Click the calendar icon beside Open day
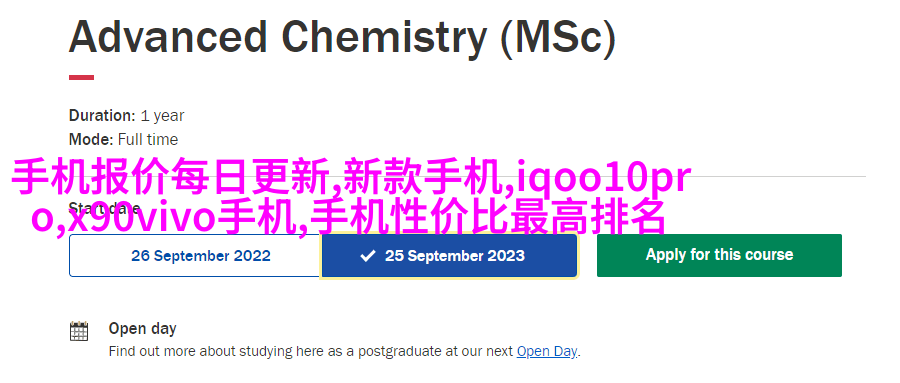This screenshot has width=900, height=383. coord(79,331)
